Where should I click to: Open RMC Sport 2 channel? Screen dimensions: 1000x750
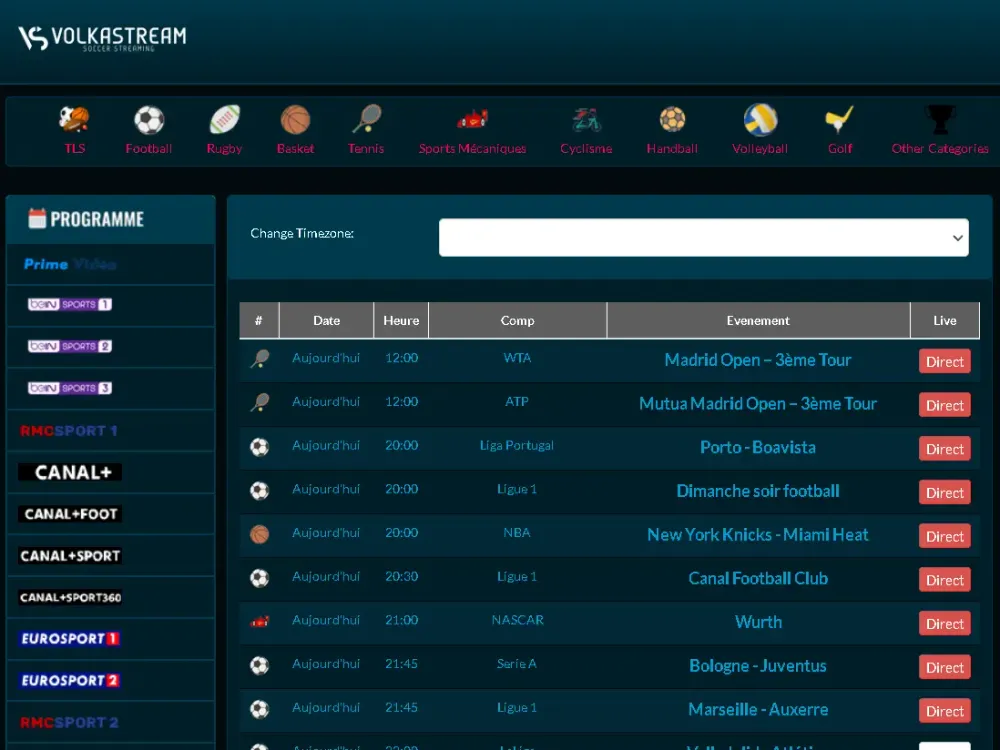(69, 723)
